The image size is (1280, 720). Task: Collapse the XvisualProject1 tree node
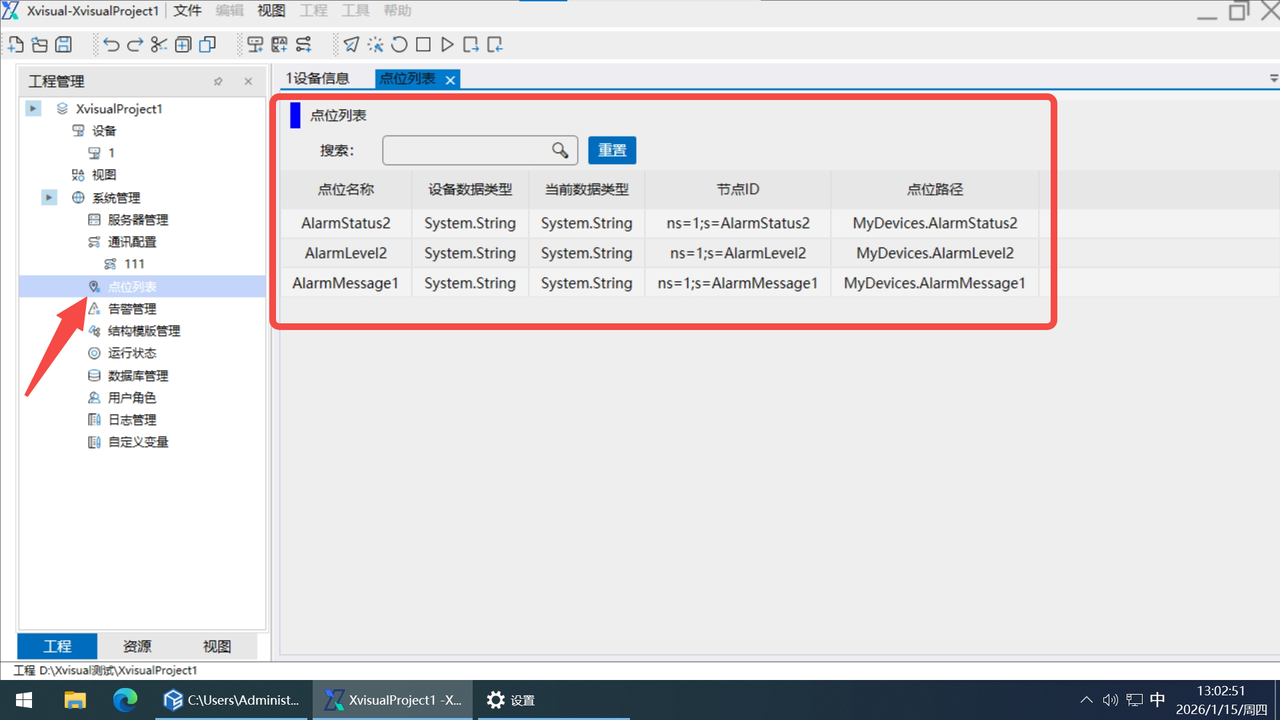(34, 108)
